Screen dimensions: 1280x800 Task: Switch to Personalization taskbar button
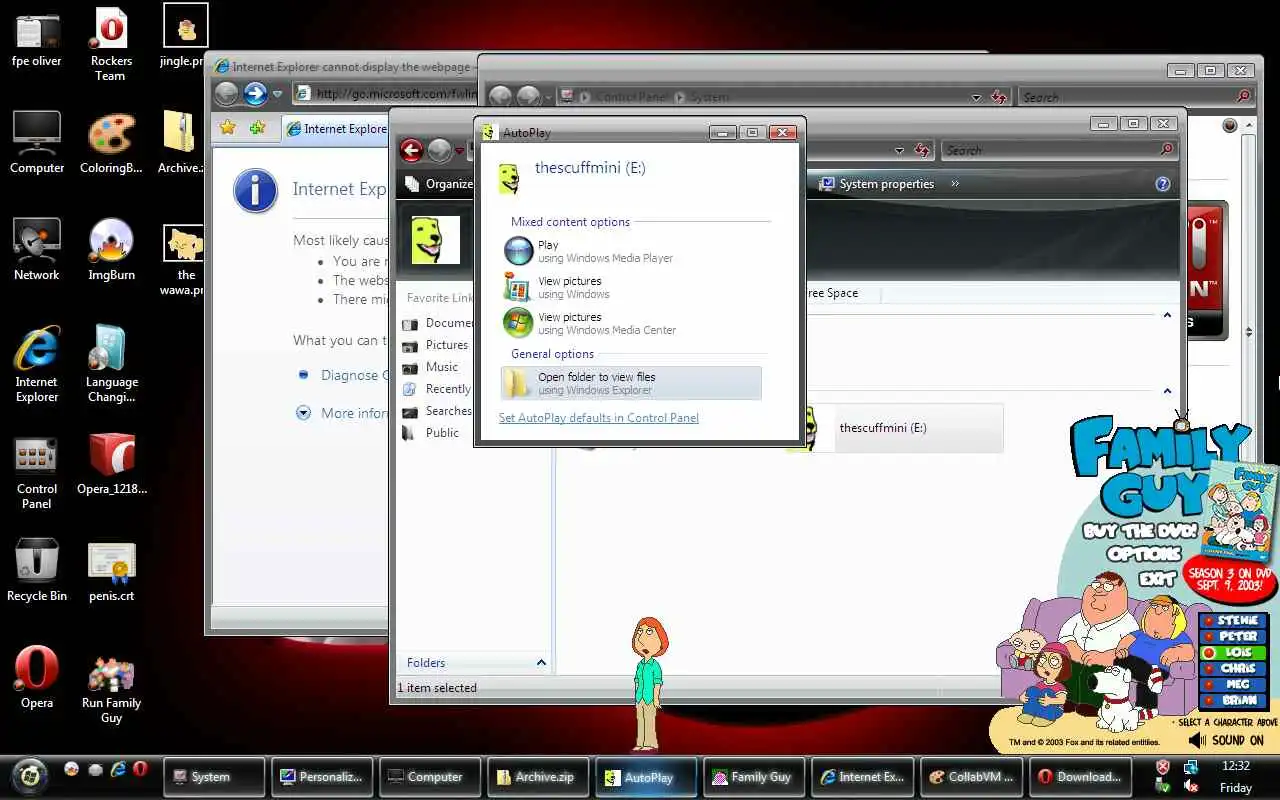322,776
